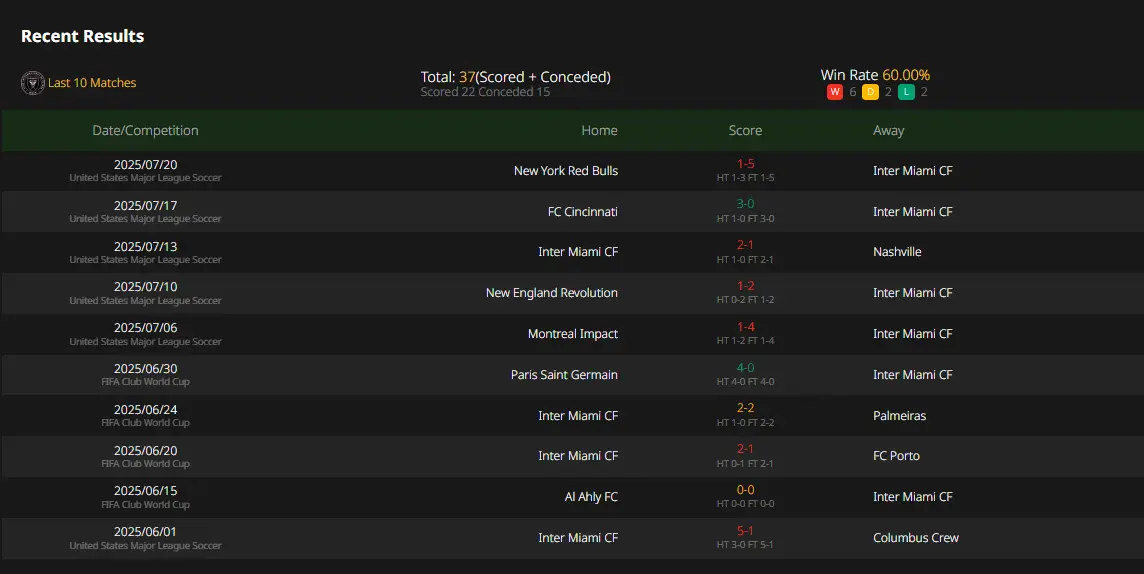The width and height of the screenshot is (1144, 574).
Task: Open the 1-2 score of New England match
Action: pyautogui.click(x=745, y=286)
